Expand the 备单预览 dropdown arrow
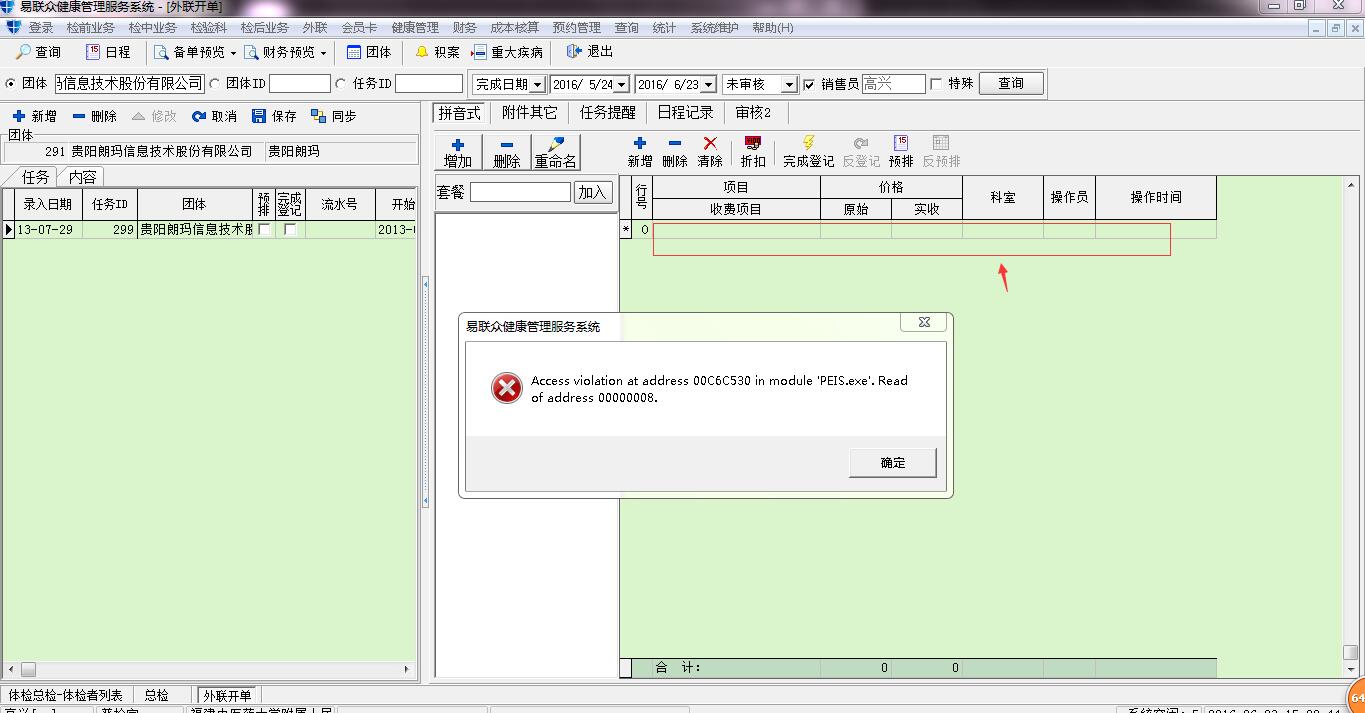 click(233, 53)
